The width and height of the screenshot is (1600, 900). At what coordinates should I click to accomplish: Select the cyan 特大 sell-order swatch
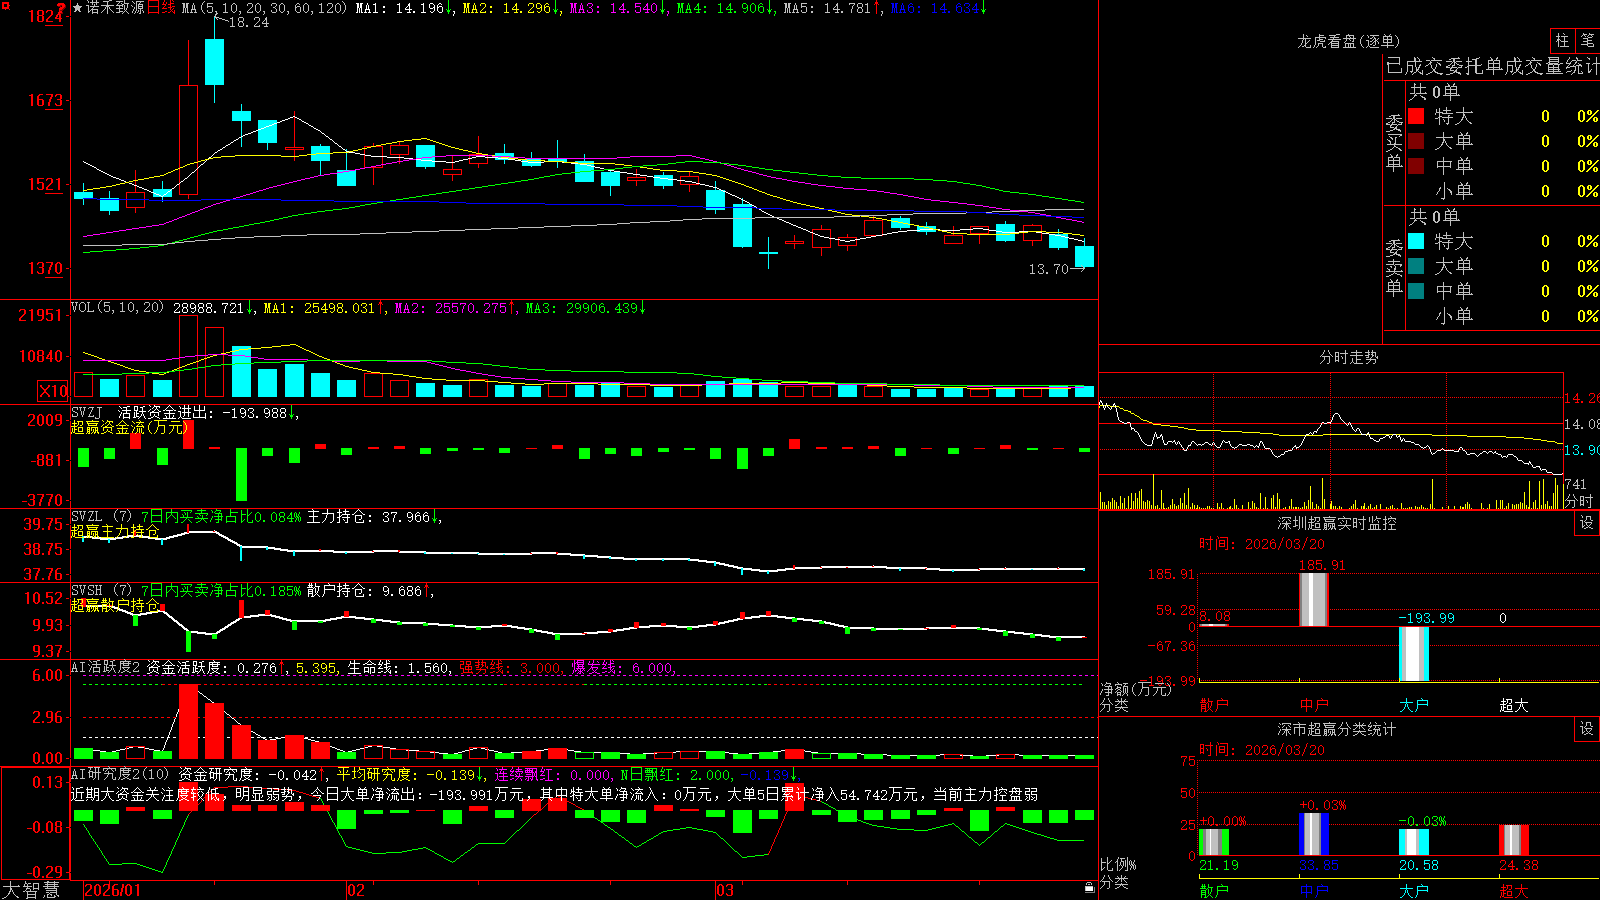[1416, 241]
